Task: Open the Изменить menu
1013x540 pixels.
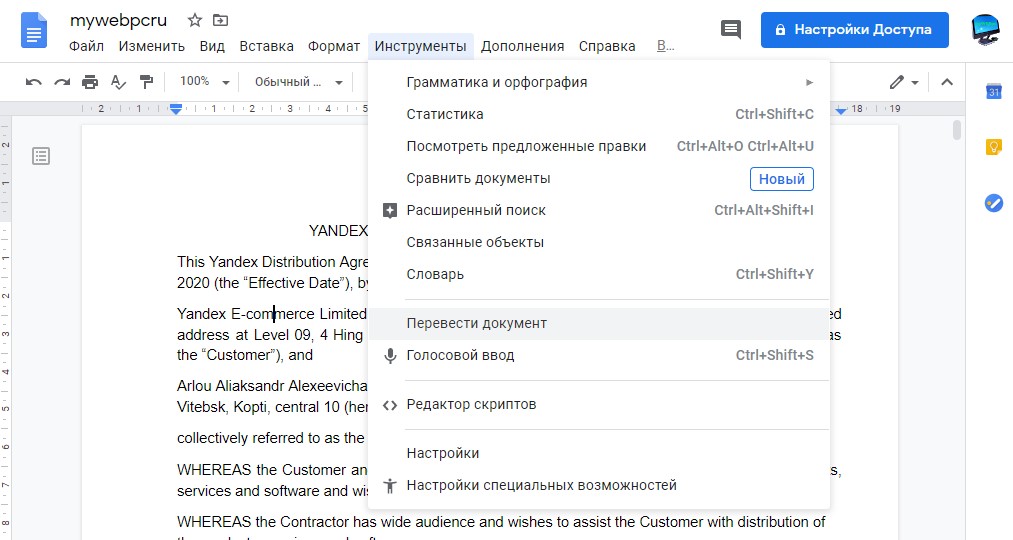Action: pos(152,47)
